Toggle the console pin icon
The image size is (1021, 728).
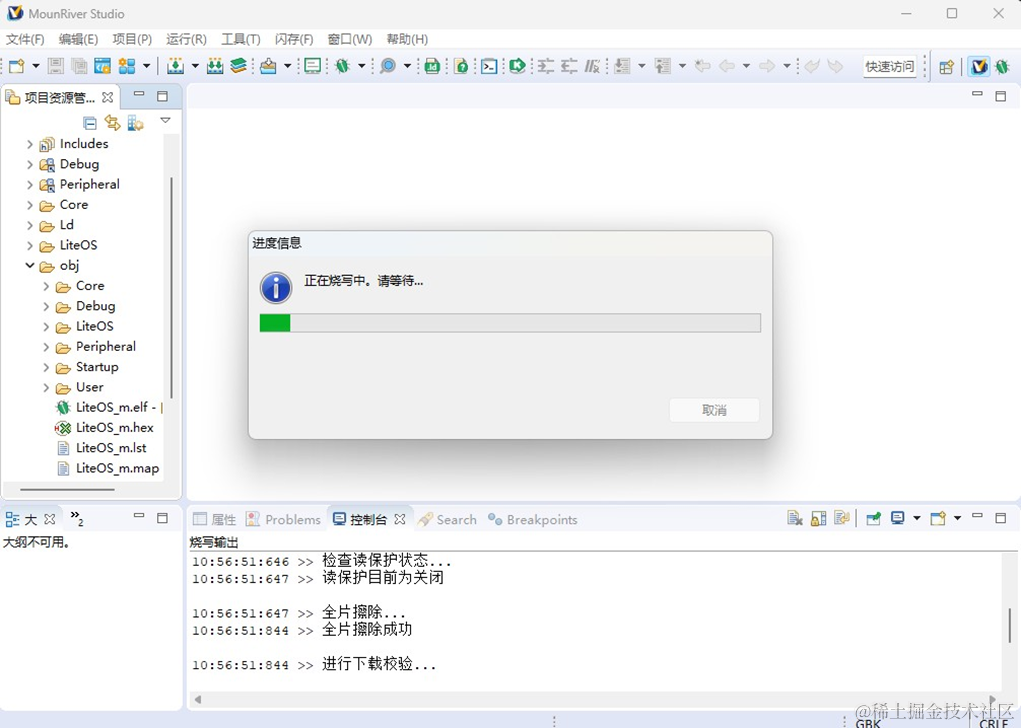[x=873, y=518]
